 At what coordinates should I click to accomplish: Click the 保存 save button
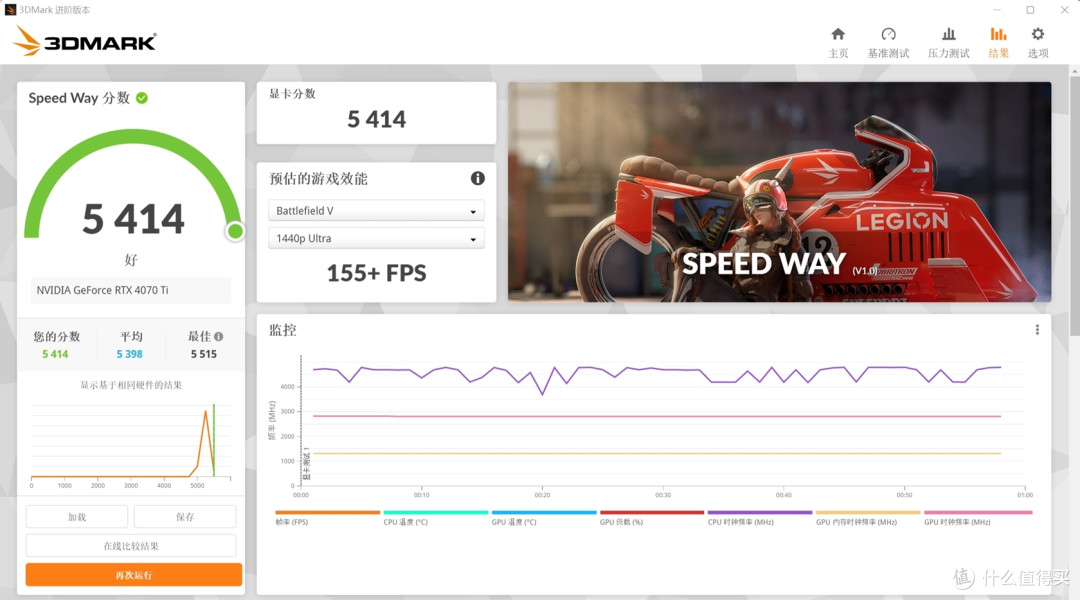point(185,517)
